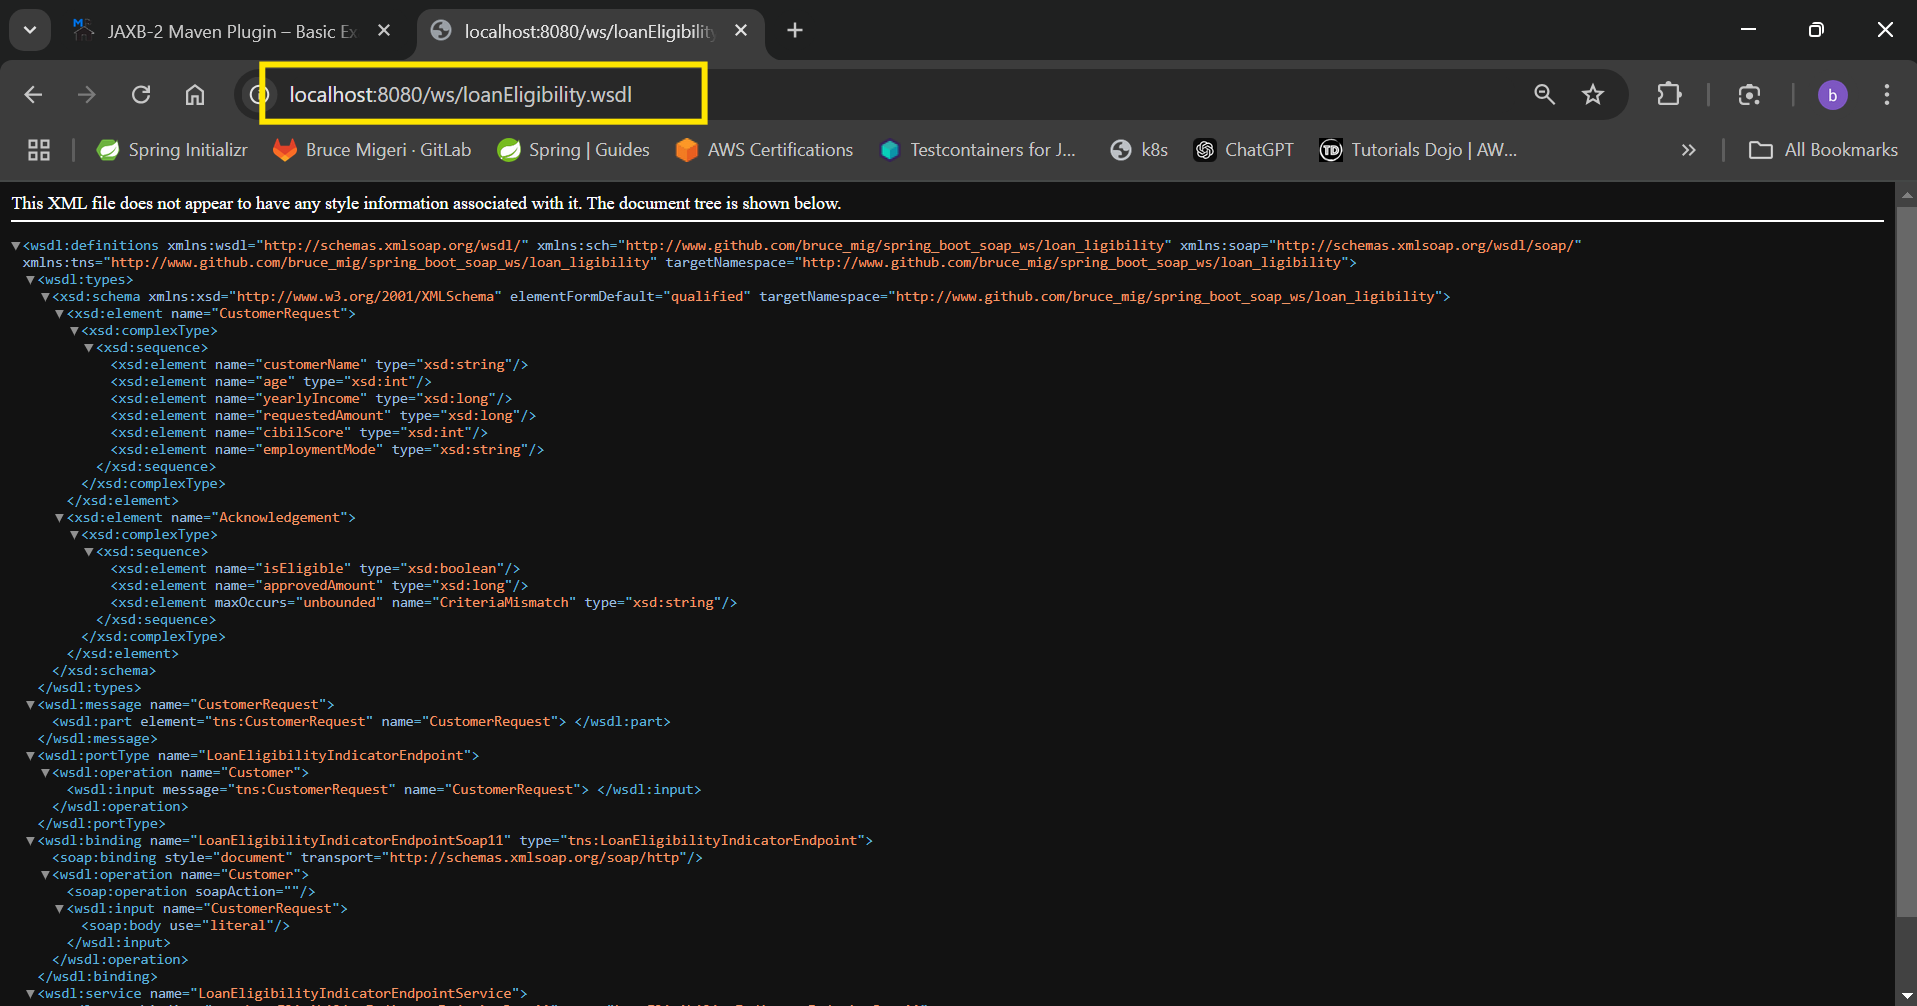This screenshot has width=1917, height=1006.
Task: Click the soap:body use="literal" line
Action: click(185, 926)
